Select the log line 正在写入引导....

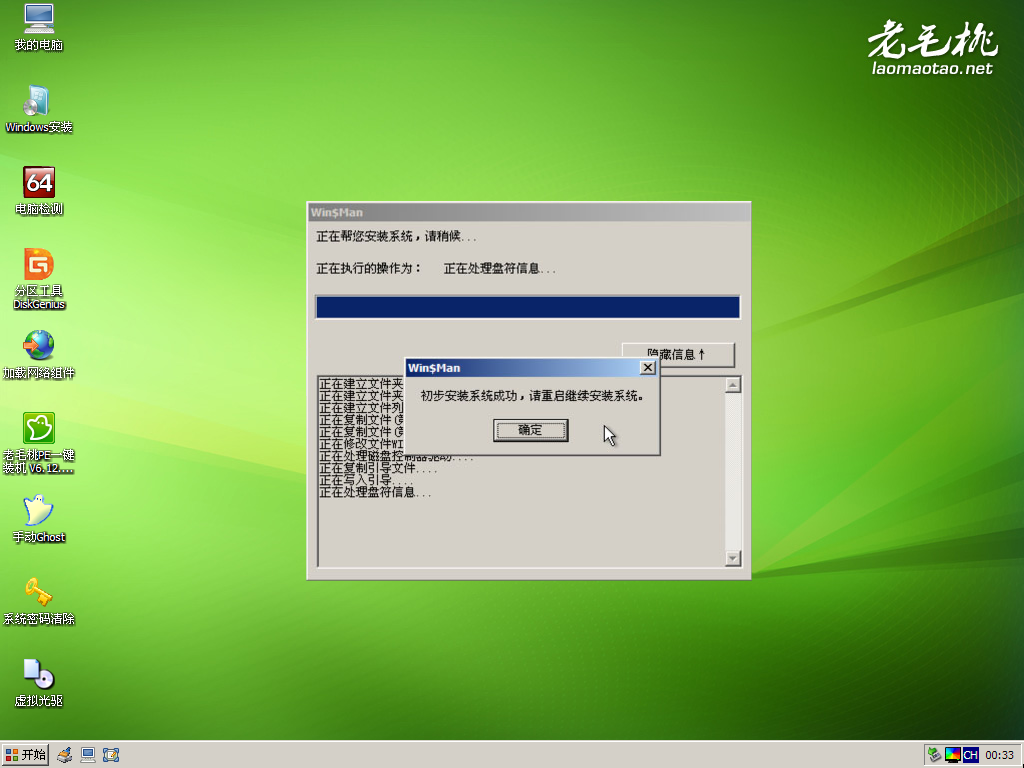[366, 480]
